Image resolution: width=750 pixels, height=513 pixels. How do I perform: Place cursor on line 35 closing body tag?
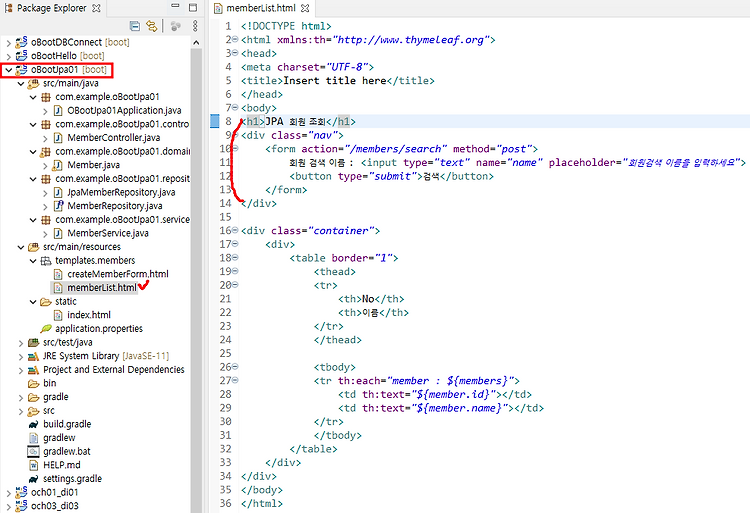pos(262,490)
